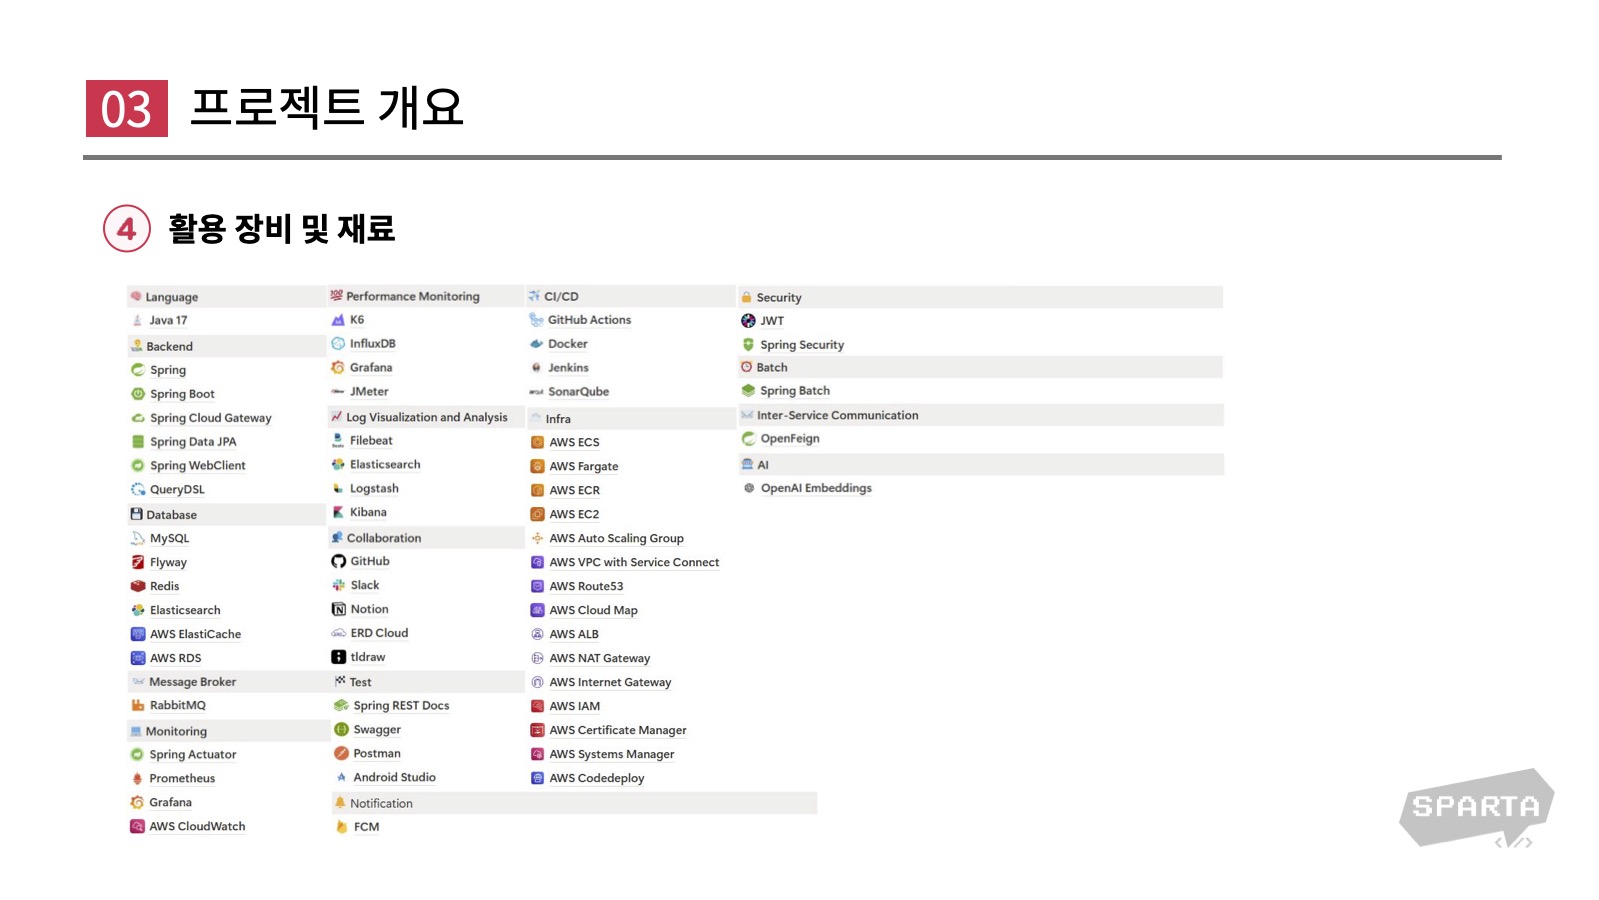
Task: Click the Android Studio icon
Action: 341,777
